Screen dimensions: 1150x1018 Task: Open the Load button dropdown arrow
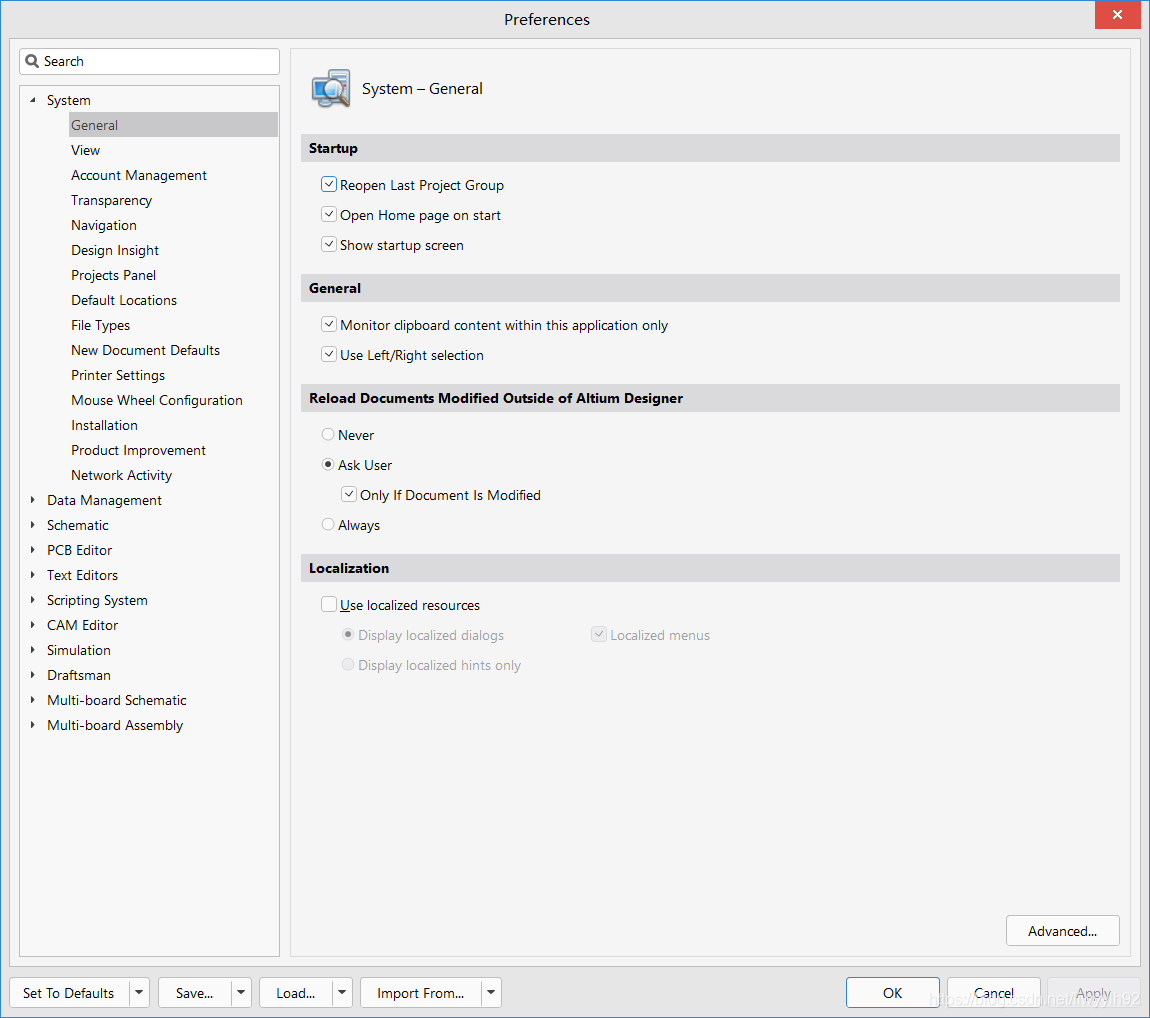343,993
